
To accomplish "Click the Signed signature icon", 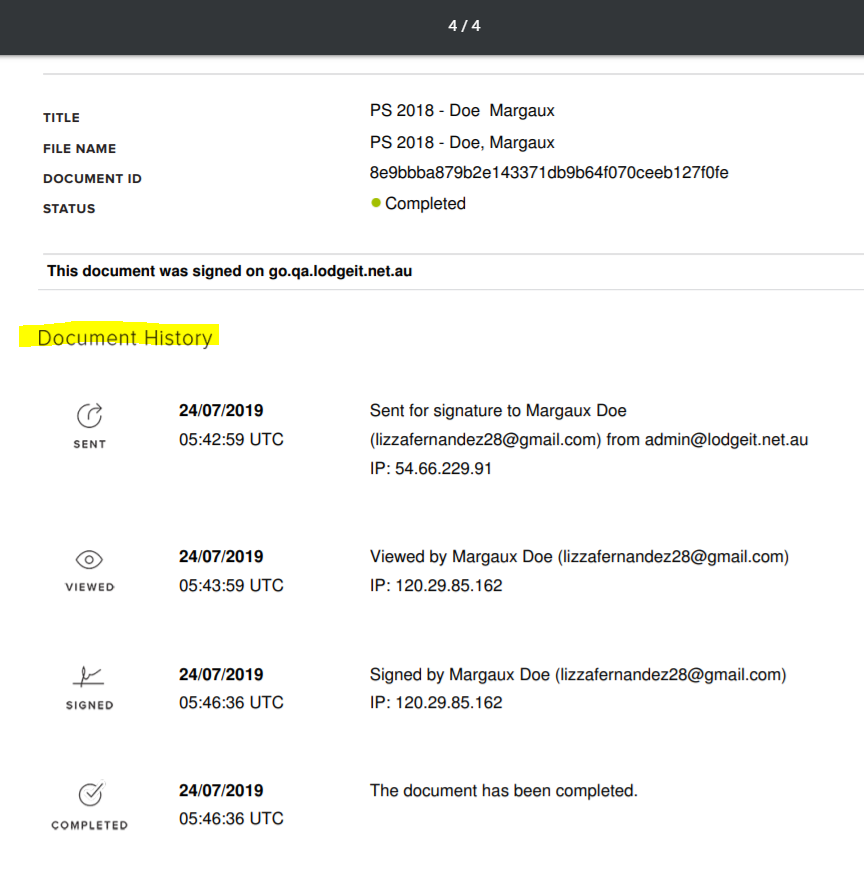I will [89, 676].
